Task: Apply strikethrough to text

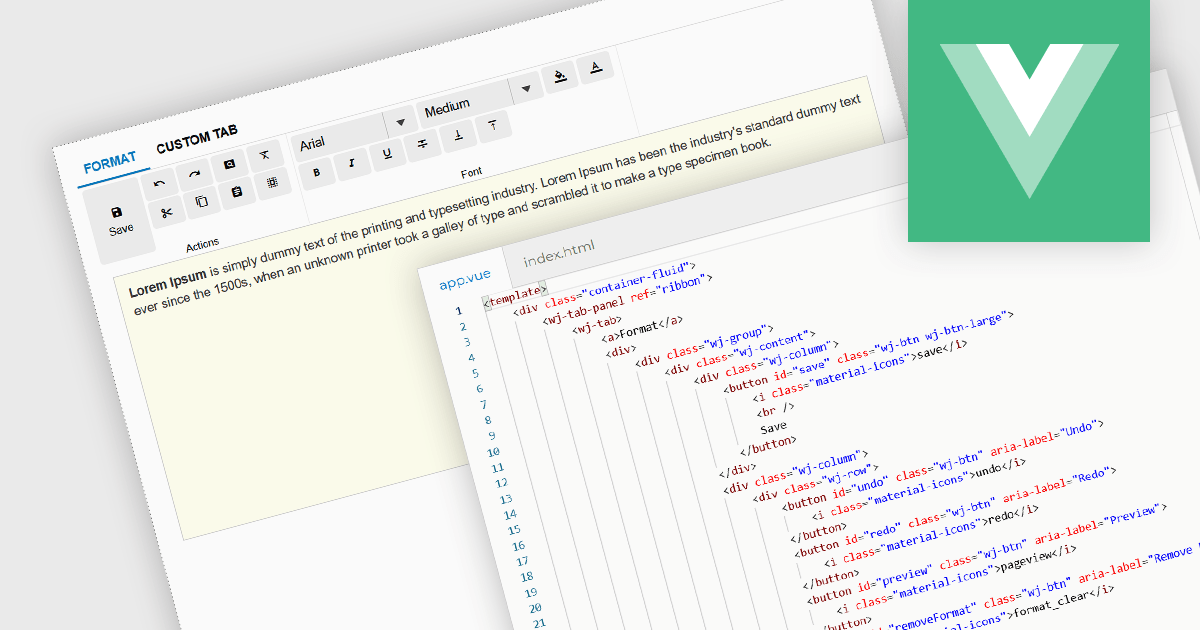Action: (x=423, y=144)
